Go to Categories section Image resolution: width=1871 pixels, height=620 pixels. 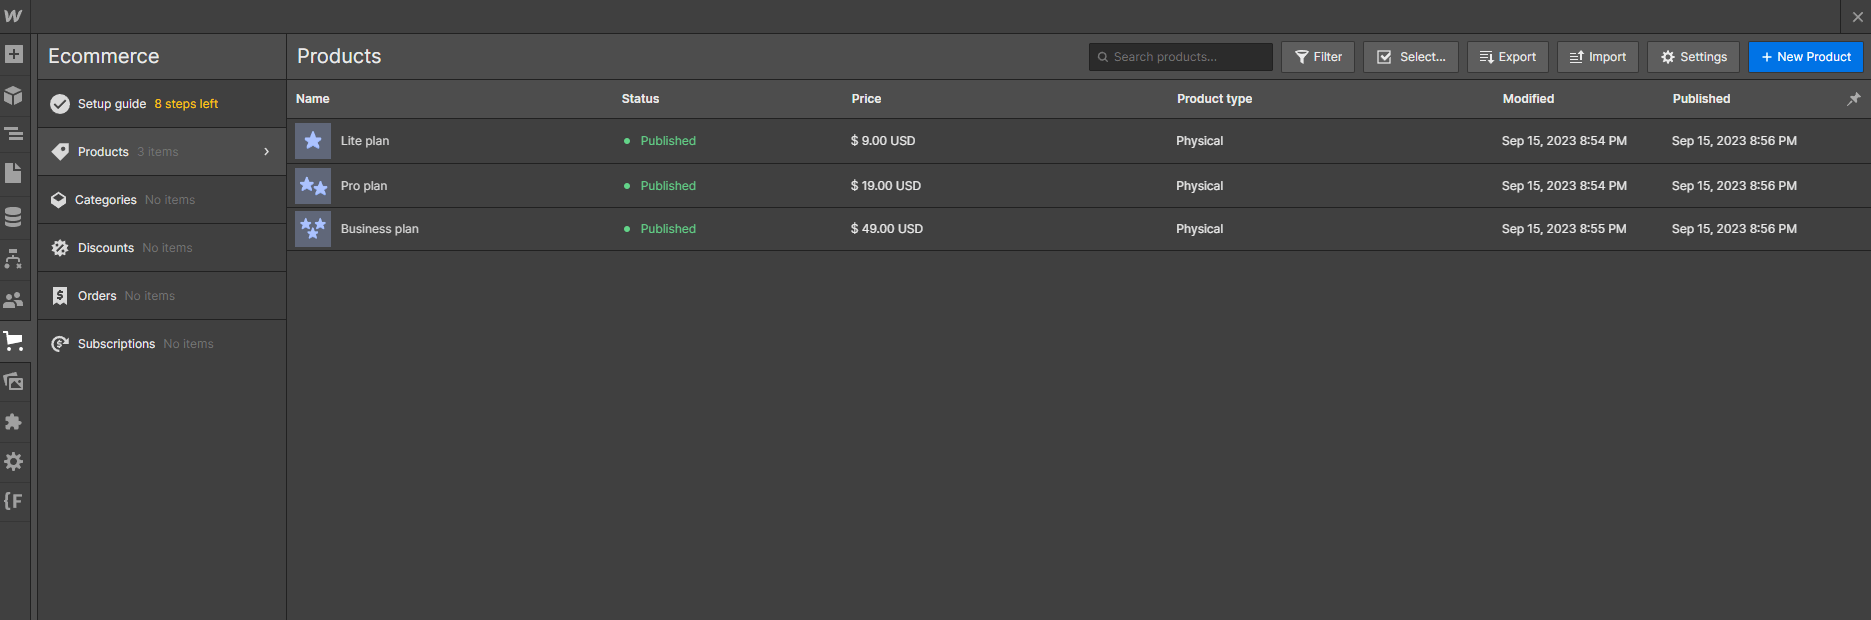pos(162,200)
